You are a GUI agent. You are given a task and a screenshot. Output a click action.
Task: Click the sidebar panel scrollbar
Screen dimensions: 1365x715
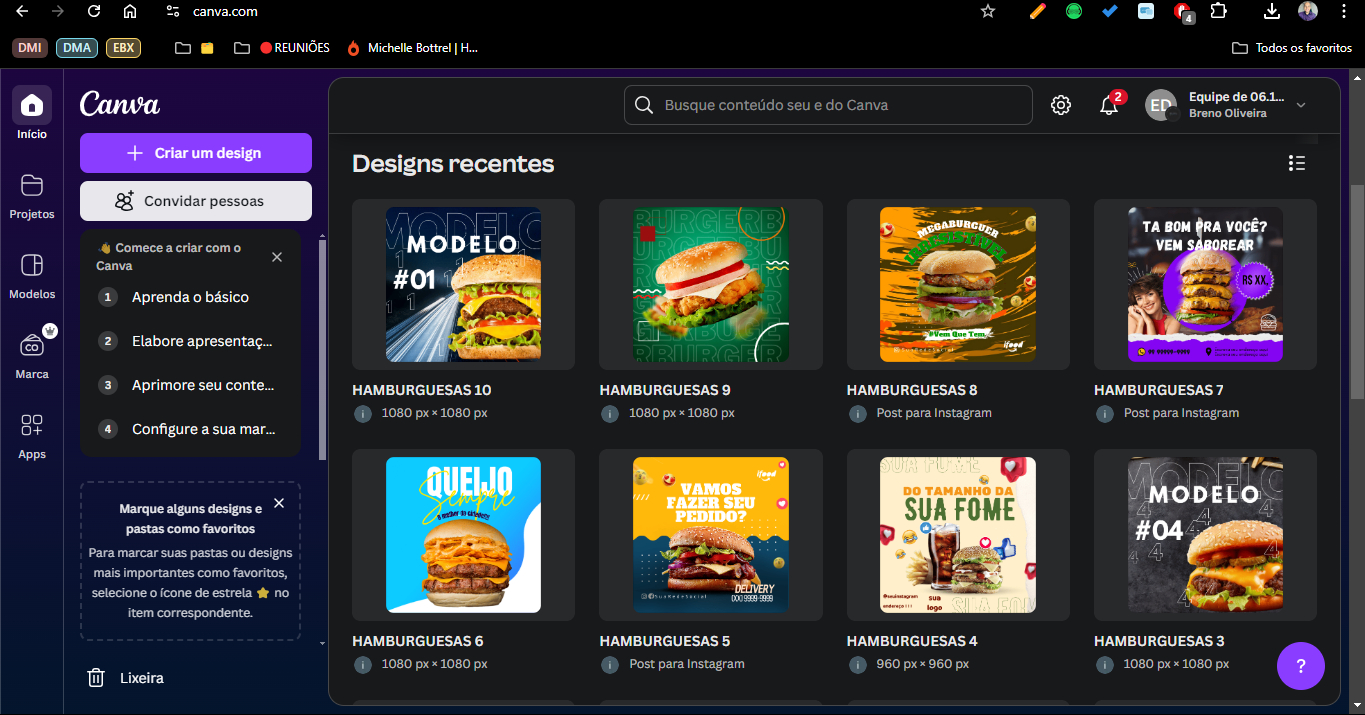click(322, 350)
